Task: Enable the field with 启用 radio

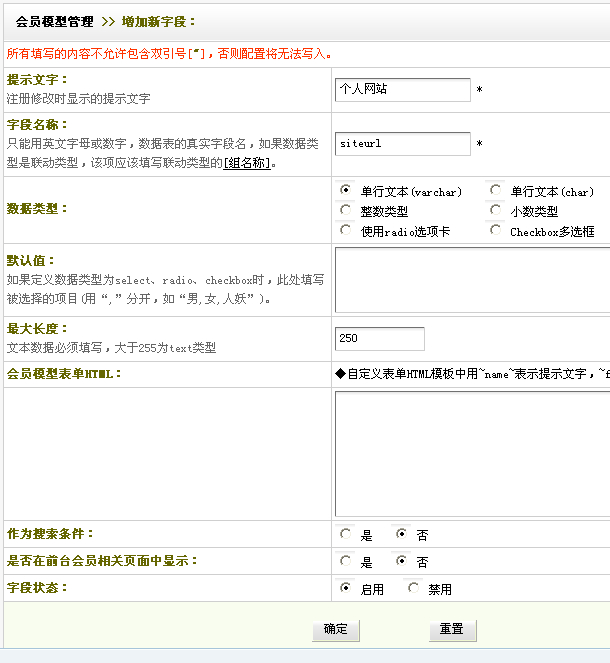Action: tap(346, 588)
